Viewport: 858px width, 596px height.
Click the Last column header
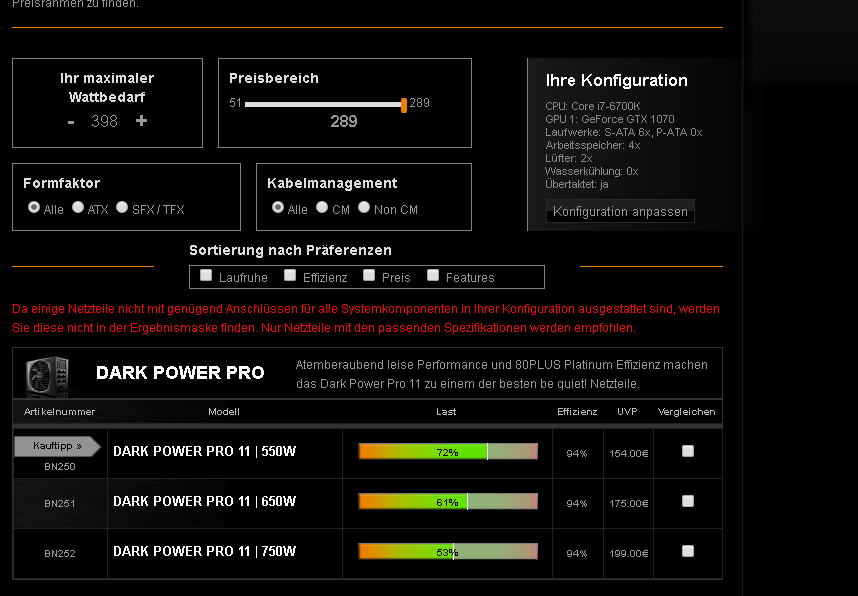pos(446,412)
